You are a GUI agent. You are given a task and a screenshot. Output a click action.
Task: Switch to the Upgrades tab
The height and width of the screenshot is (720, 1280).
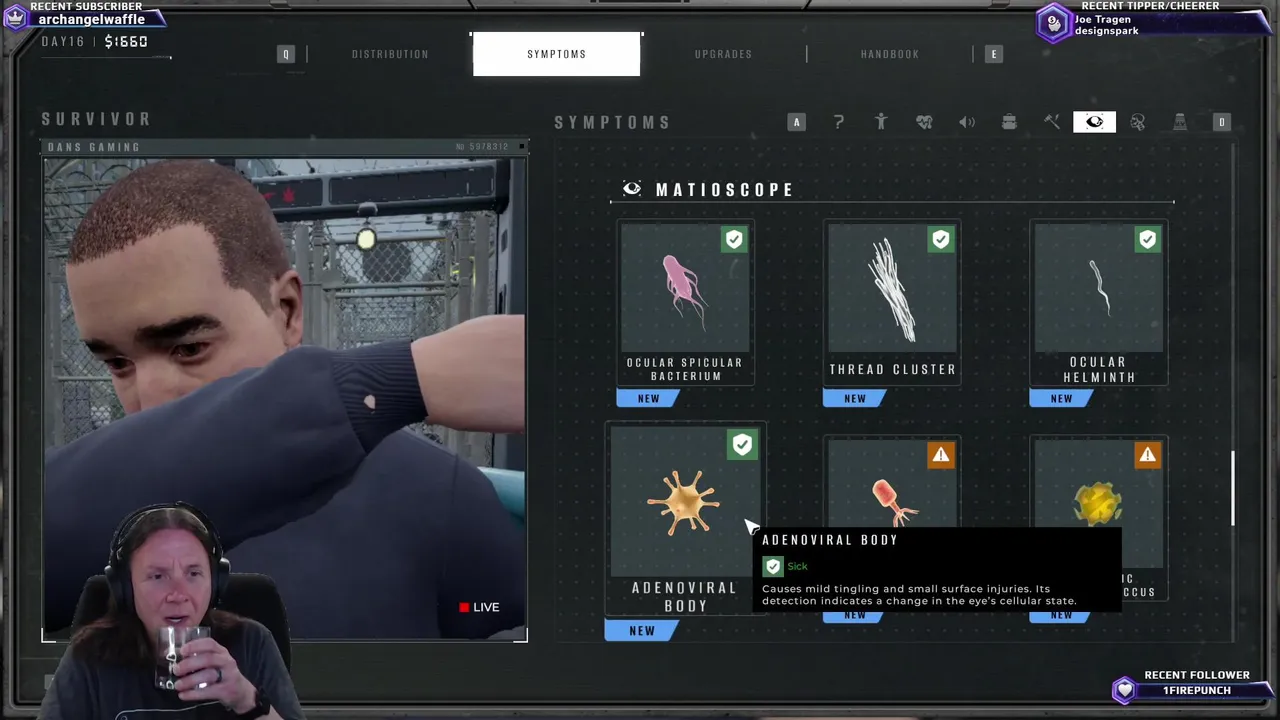(x=723, y=54)
